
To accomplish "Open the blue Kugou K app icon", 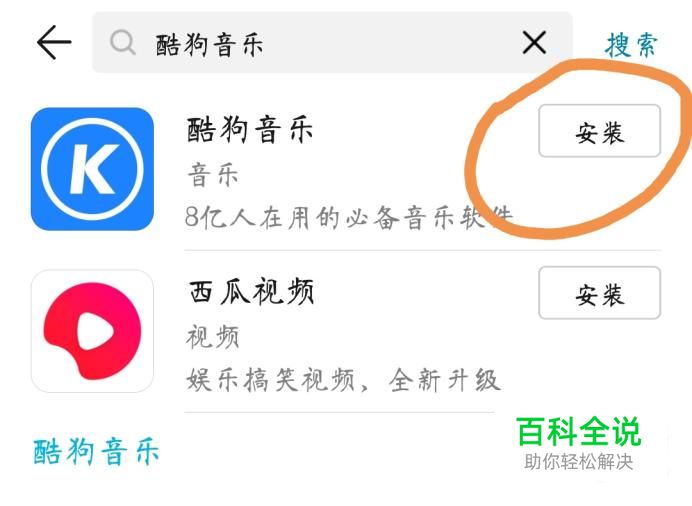I will (92, 169).
